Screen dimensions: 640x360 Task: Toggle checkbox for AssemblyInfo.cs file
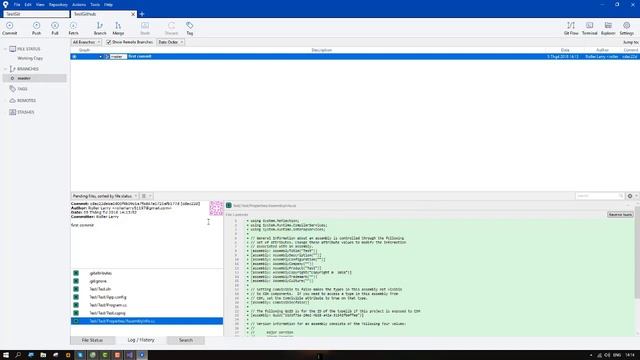click(x=76, y=321)
